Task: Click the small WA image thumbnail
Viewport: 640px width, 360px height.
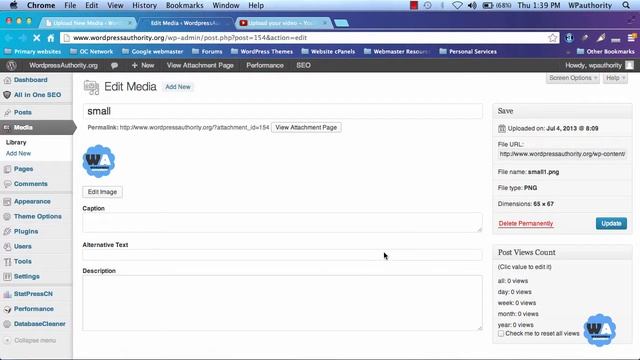Action: tap(99, 161)
